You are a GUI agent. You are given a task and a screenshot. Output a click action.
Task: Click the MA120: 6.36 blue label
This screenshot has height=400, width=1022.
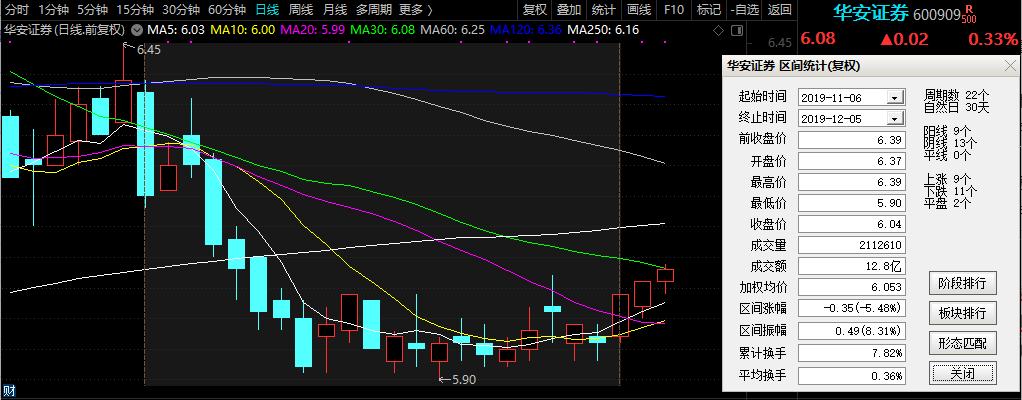click(525, 30)
